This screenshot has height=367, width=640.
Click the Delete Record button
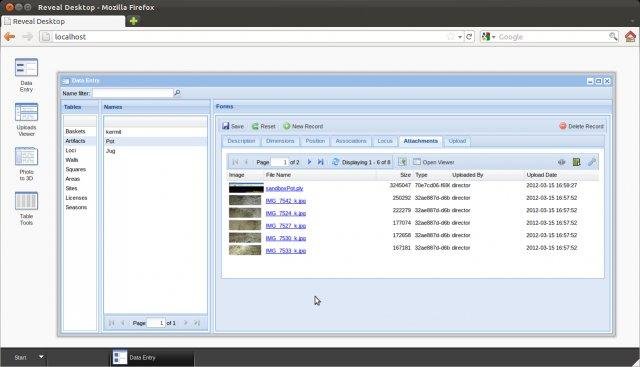click(581, 126)
